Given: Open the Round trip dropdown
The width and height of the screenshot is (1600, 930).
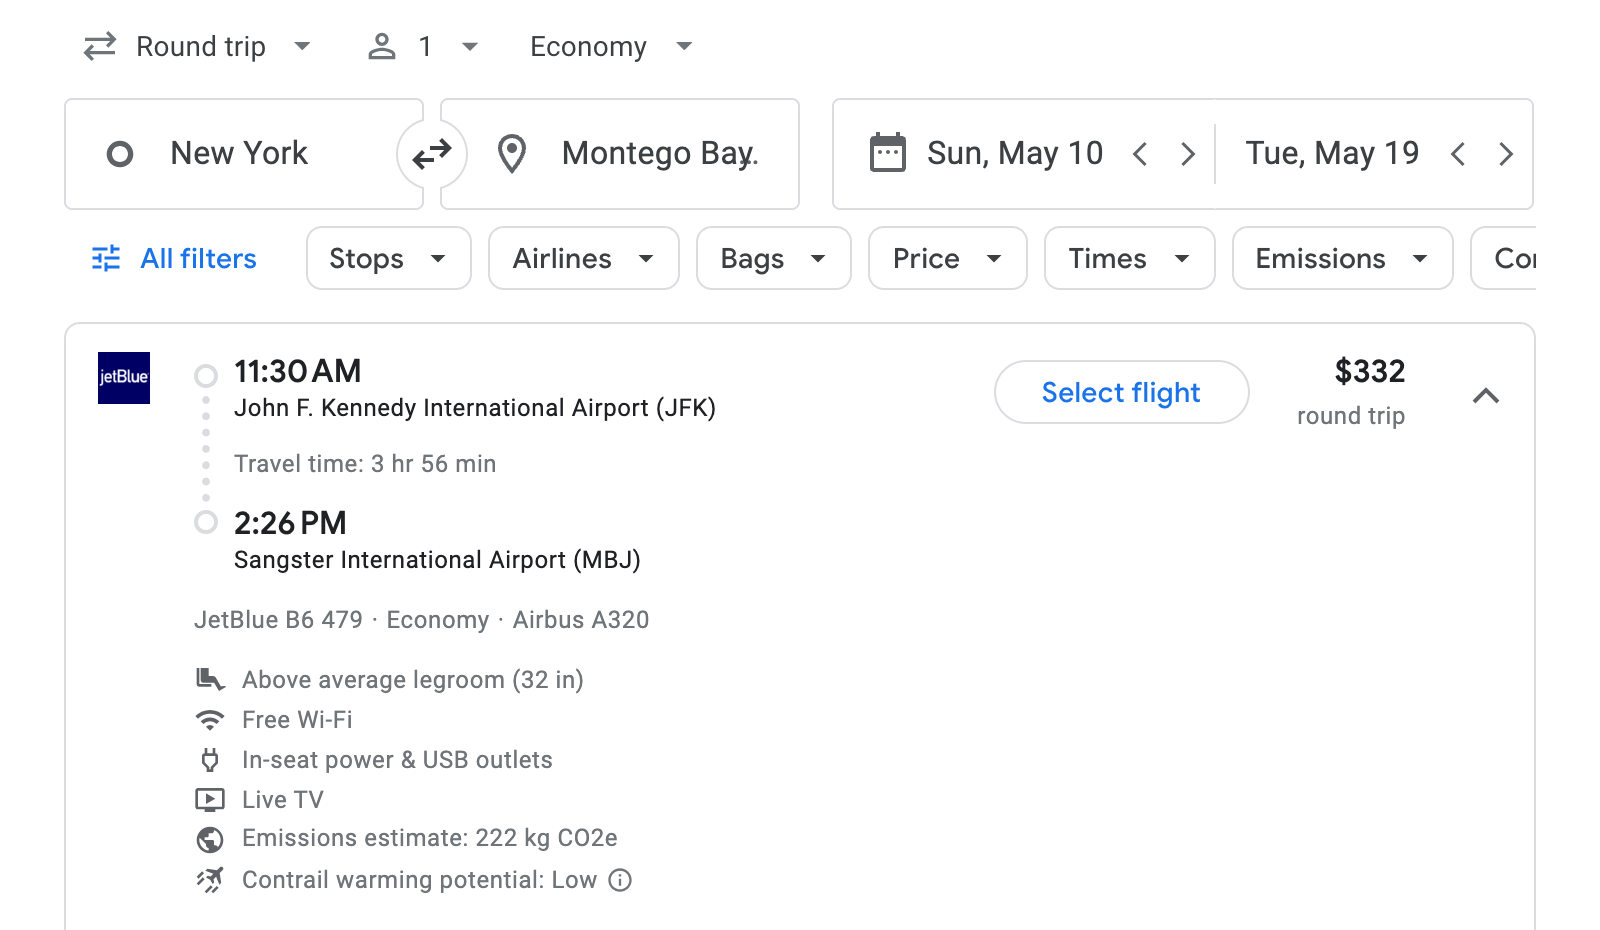Looking at the screenshot, I should (198, 46).
